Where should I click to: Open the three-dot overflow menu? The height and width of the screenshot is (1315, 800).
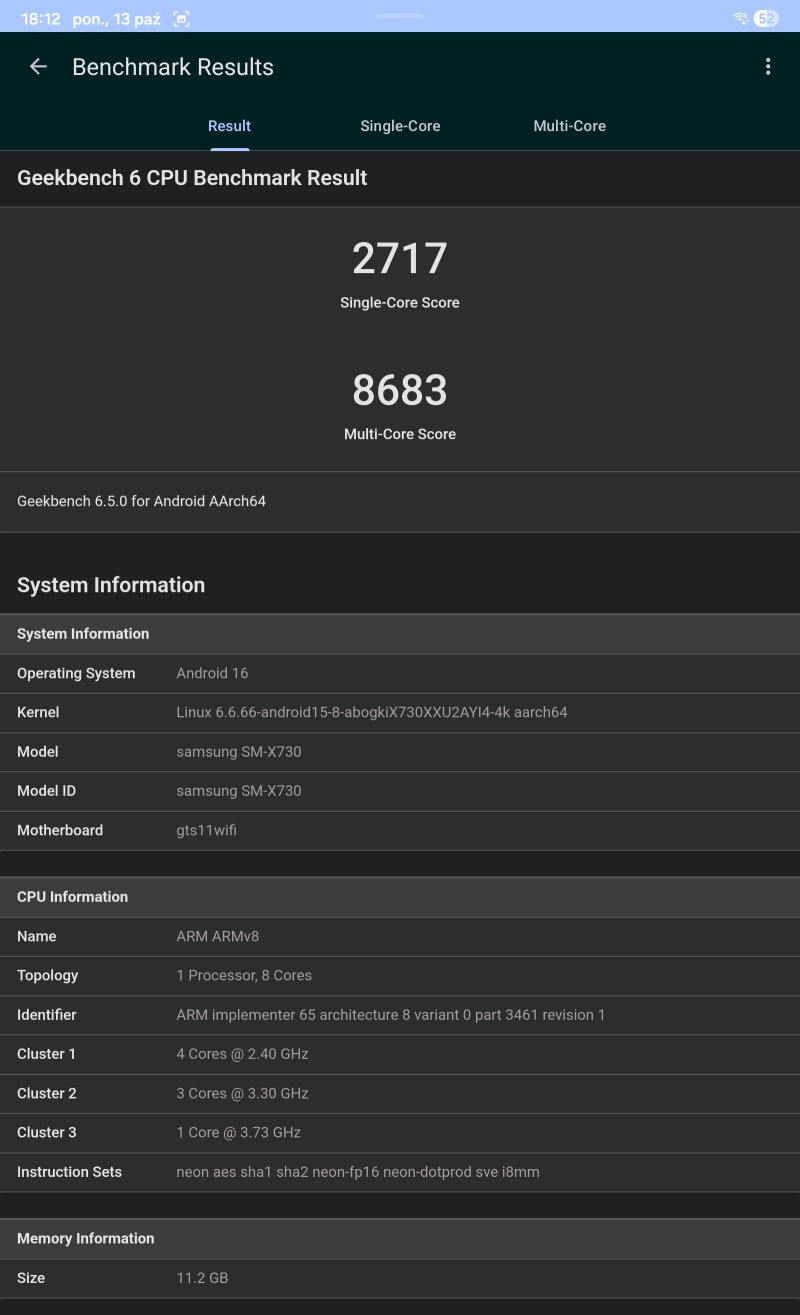click(x=768, y=67)
